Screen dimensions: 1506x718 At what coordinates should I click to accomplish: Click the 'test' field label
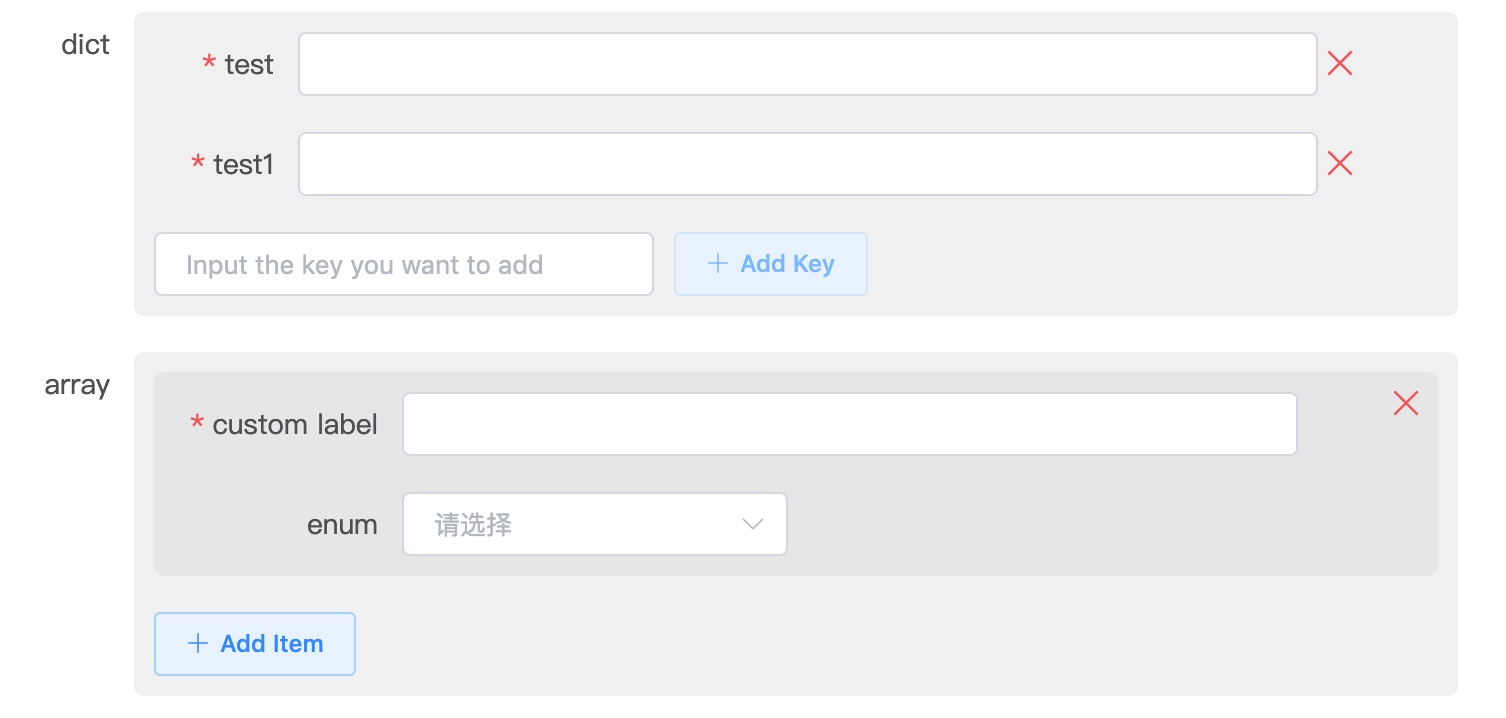point(249,65)
